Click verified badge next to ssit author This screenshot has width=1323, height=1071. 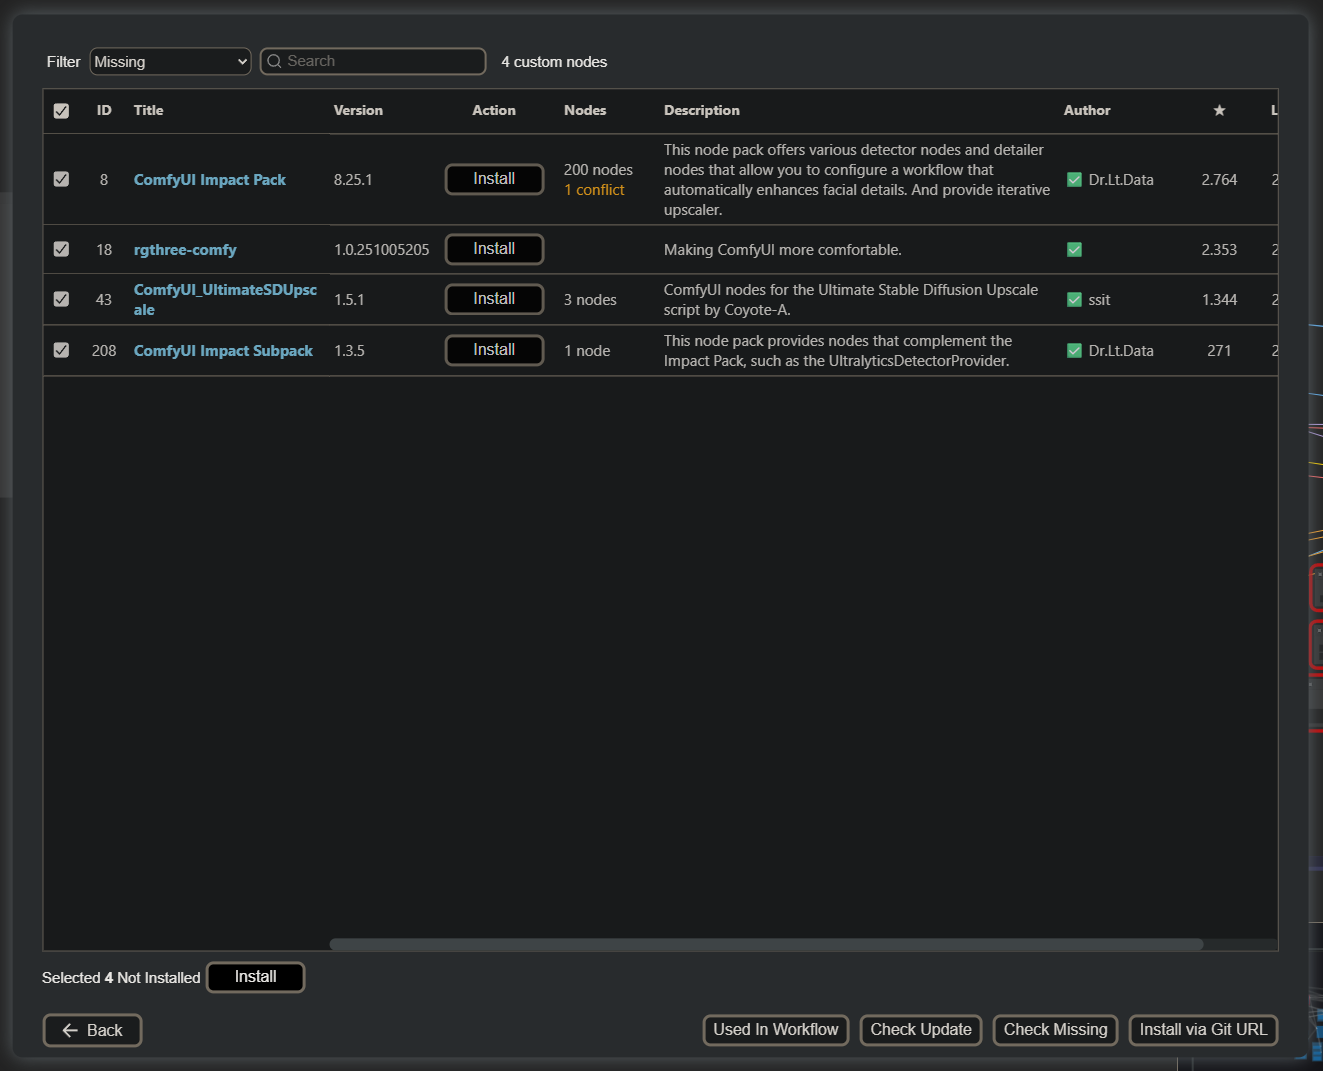(1074, 299)
